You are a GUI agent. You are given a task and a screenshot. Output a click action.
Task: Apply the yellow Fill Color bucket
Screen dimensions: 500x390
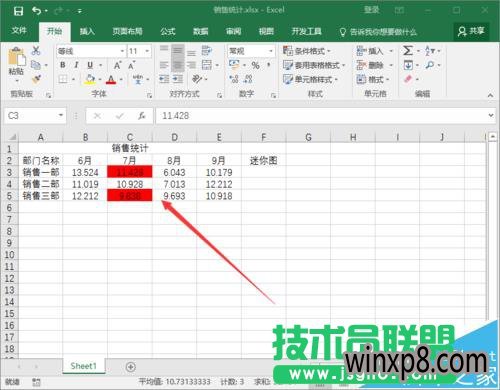(89, 79)
